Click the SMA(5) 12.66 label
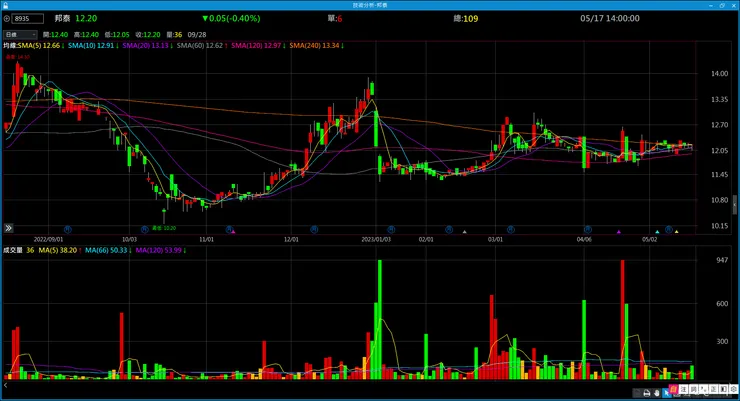The height and width of the screenshot is (401, 740). point(41,46)
